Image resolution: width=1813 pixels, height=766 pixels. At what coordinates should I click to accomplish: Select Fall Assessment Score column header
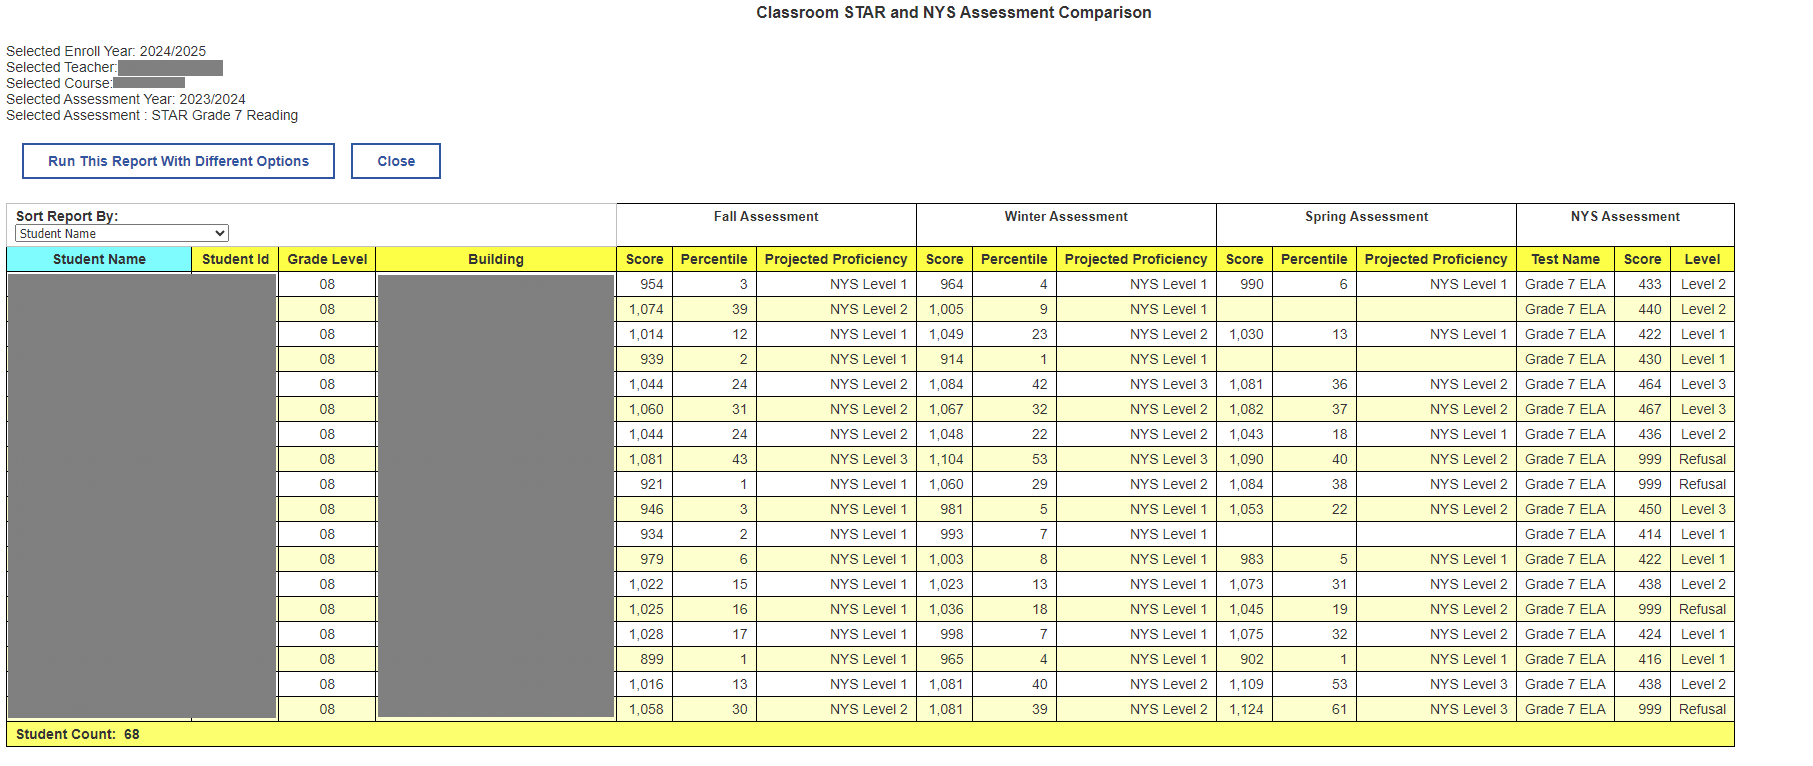645,259
